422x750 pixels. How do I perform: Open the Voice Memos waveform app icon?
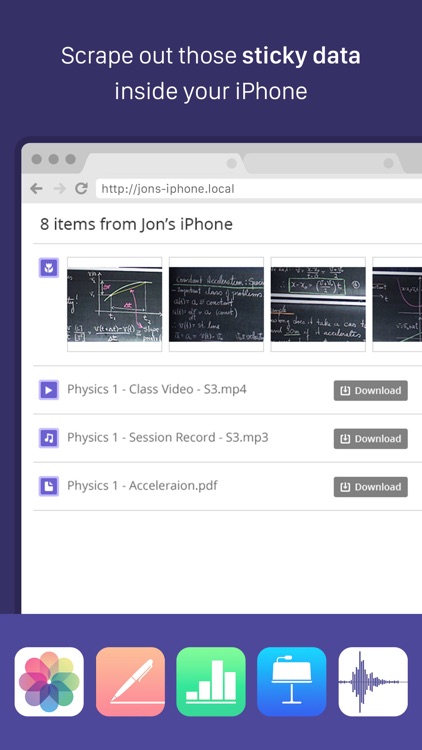click(373, 682)
